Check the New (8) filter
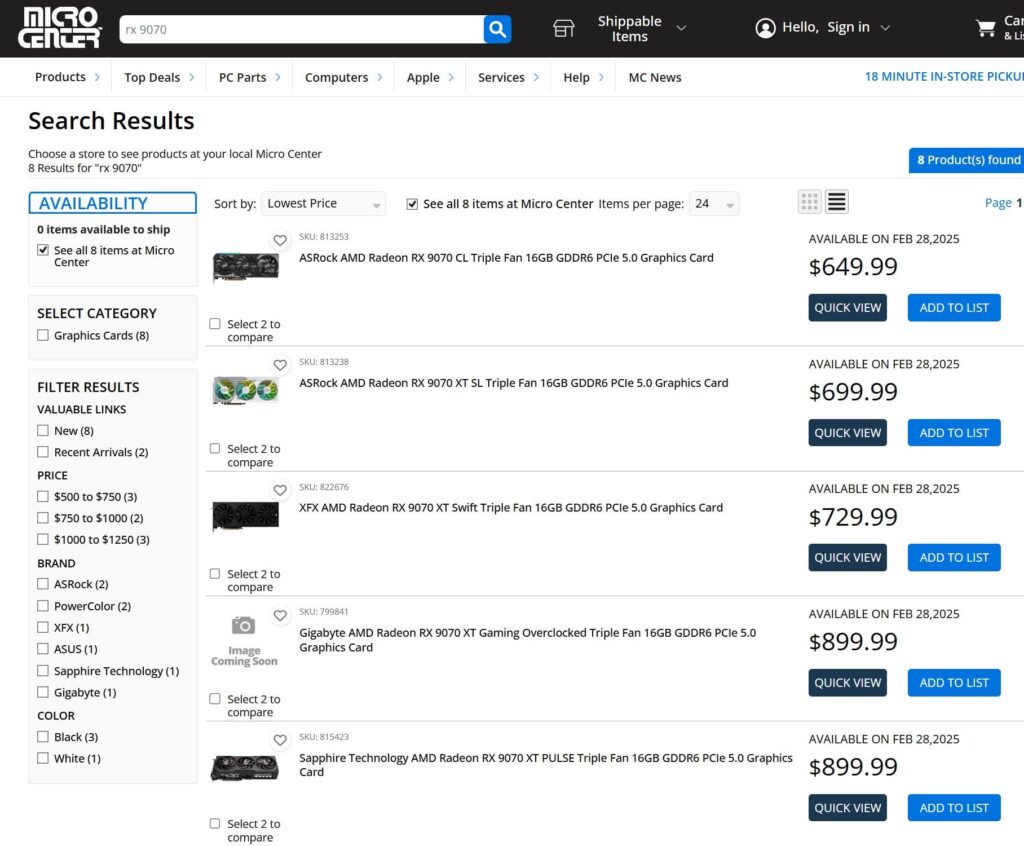This screenshot has width=1024, height=846. [x=43, y=431]
